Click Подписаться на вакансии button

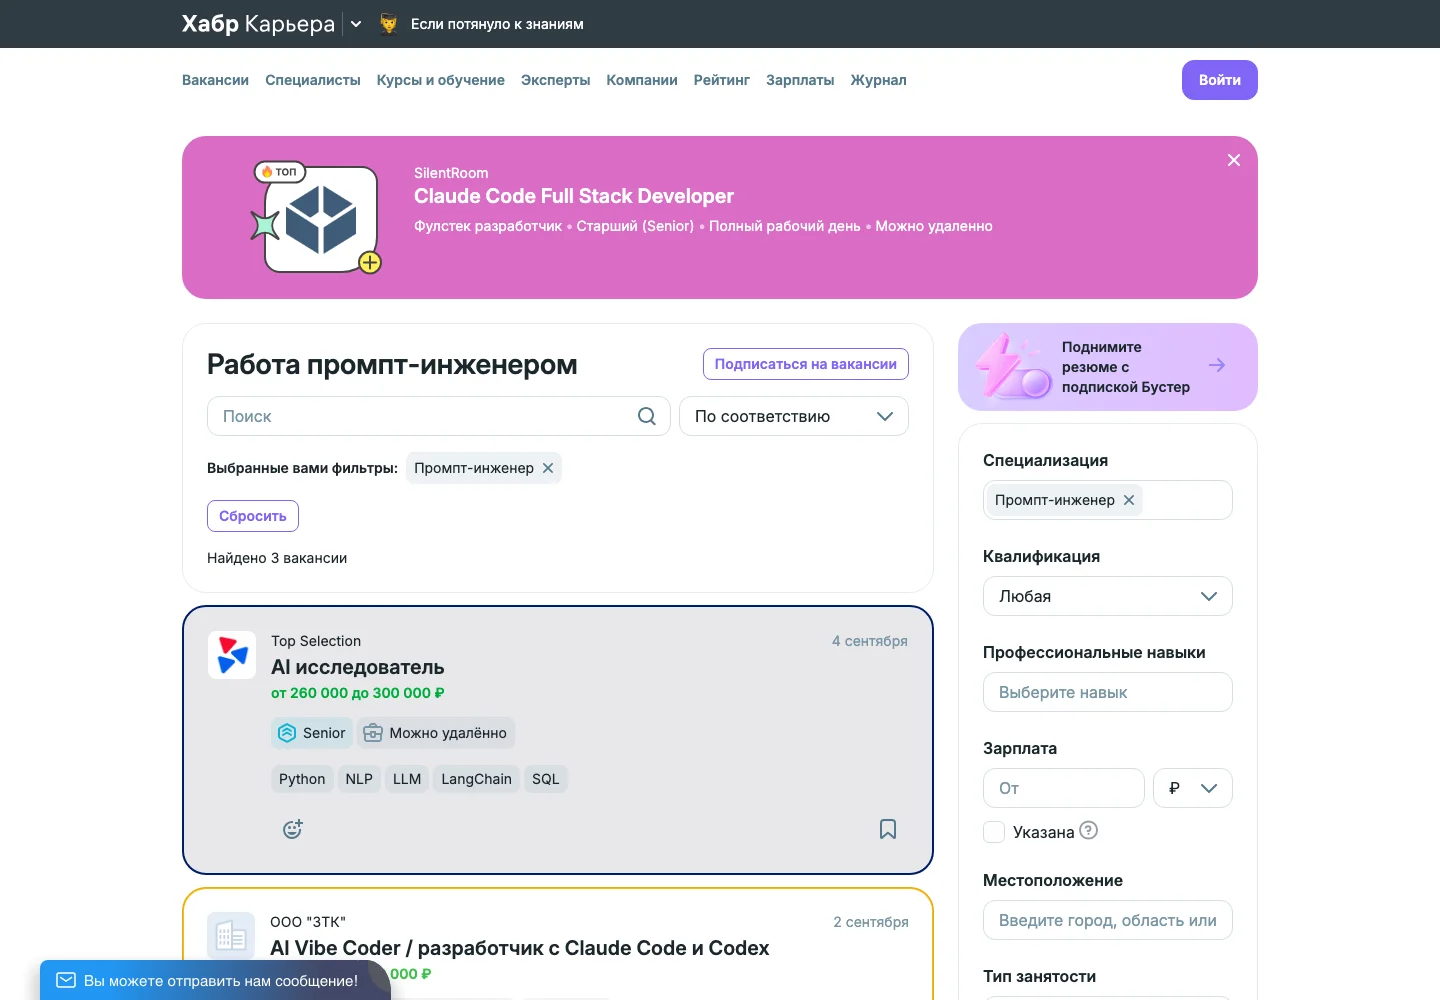click(x=806, y=364)
